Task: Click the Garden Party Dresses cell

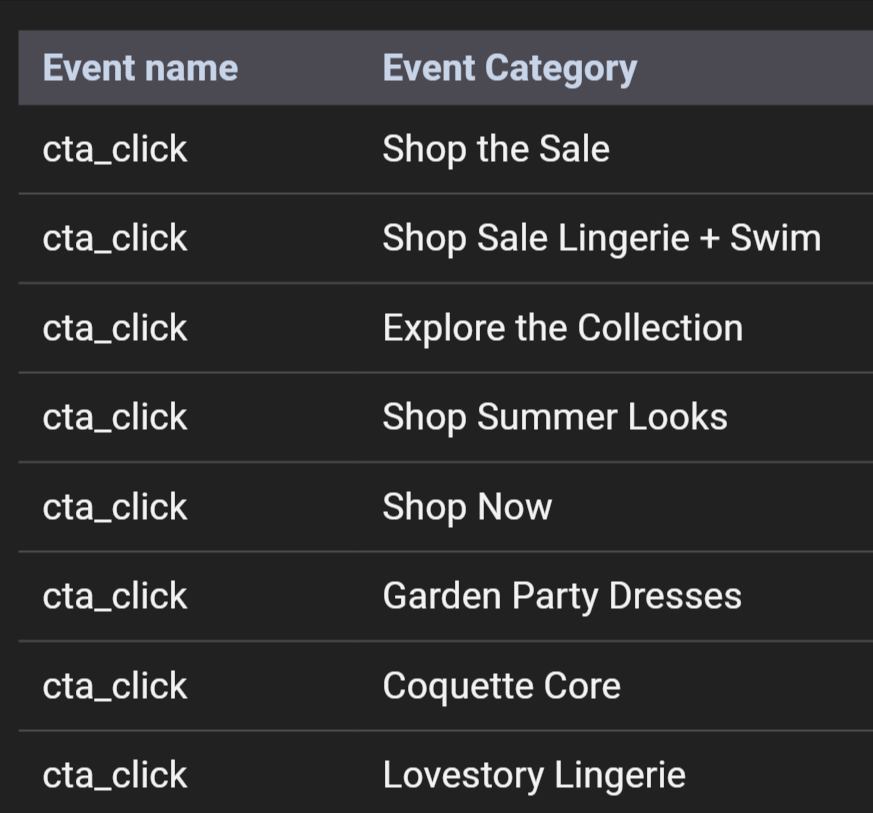Action: pos(562,596)
